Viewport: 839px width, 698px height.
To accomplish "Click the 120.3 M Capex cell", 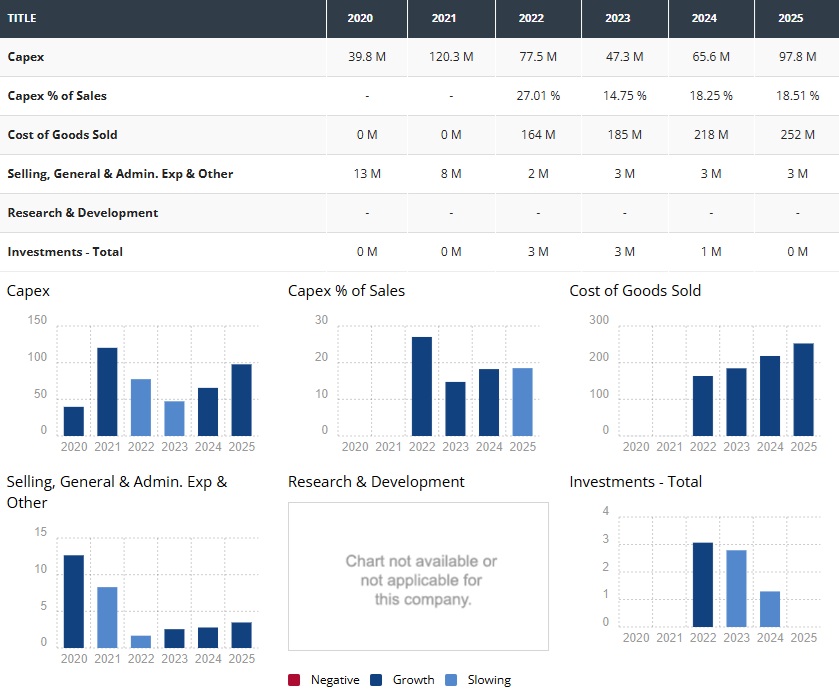I will 451,57.
